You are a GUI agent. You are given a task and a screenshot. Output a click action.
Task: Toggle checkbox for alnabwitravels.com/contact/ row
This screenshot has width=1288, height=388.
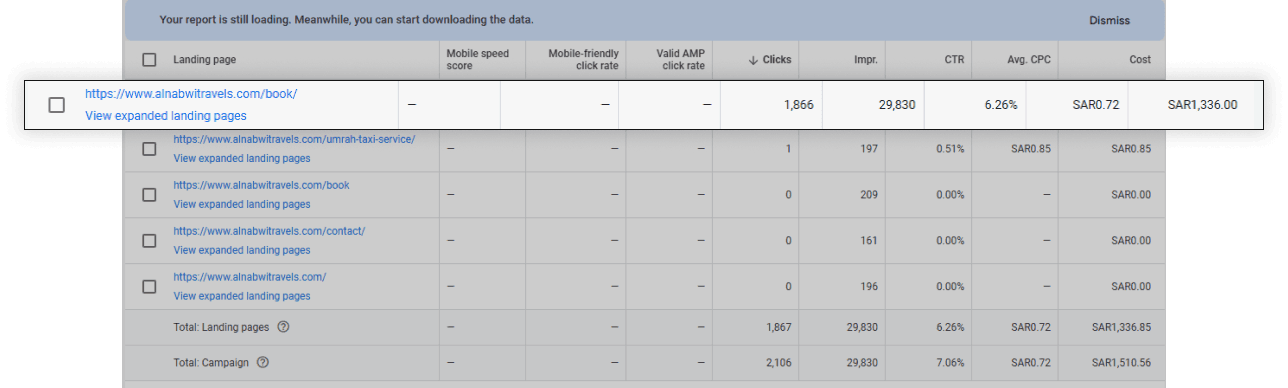pos(149,241)
